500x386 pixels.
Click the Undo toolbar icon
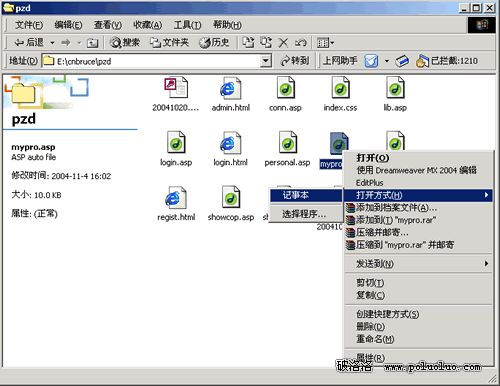coord(301,43)
